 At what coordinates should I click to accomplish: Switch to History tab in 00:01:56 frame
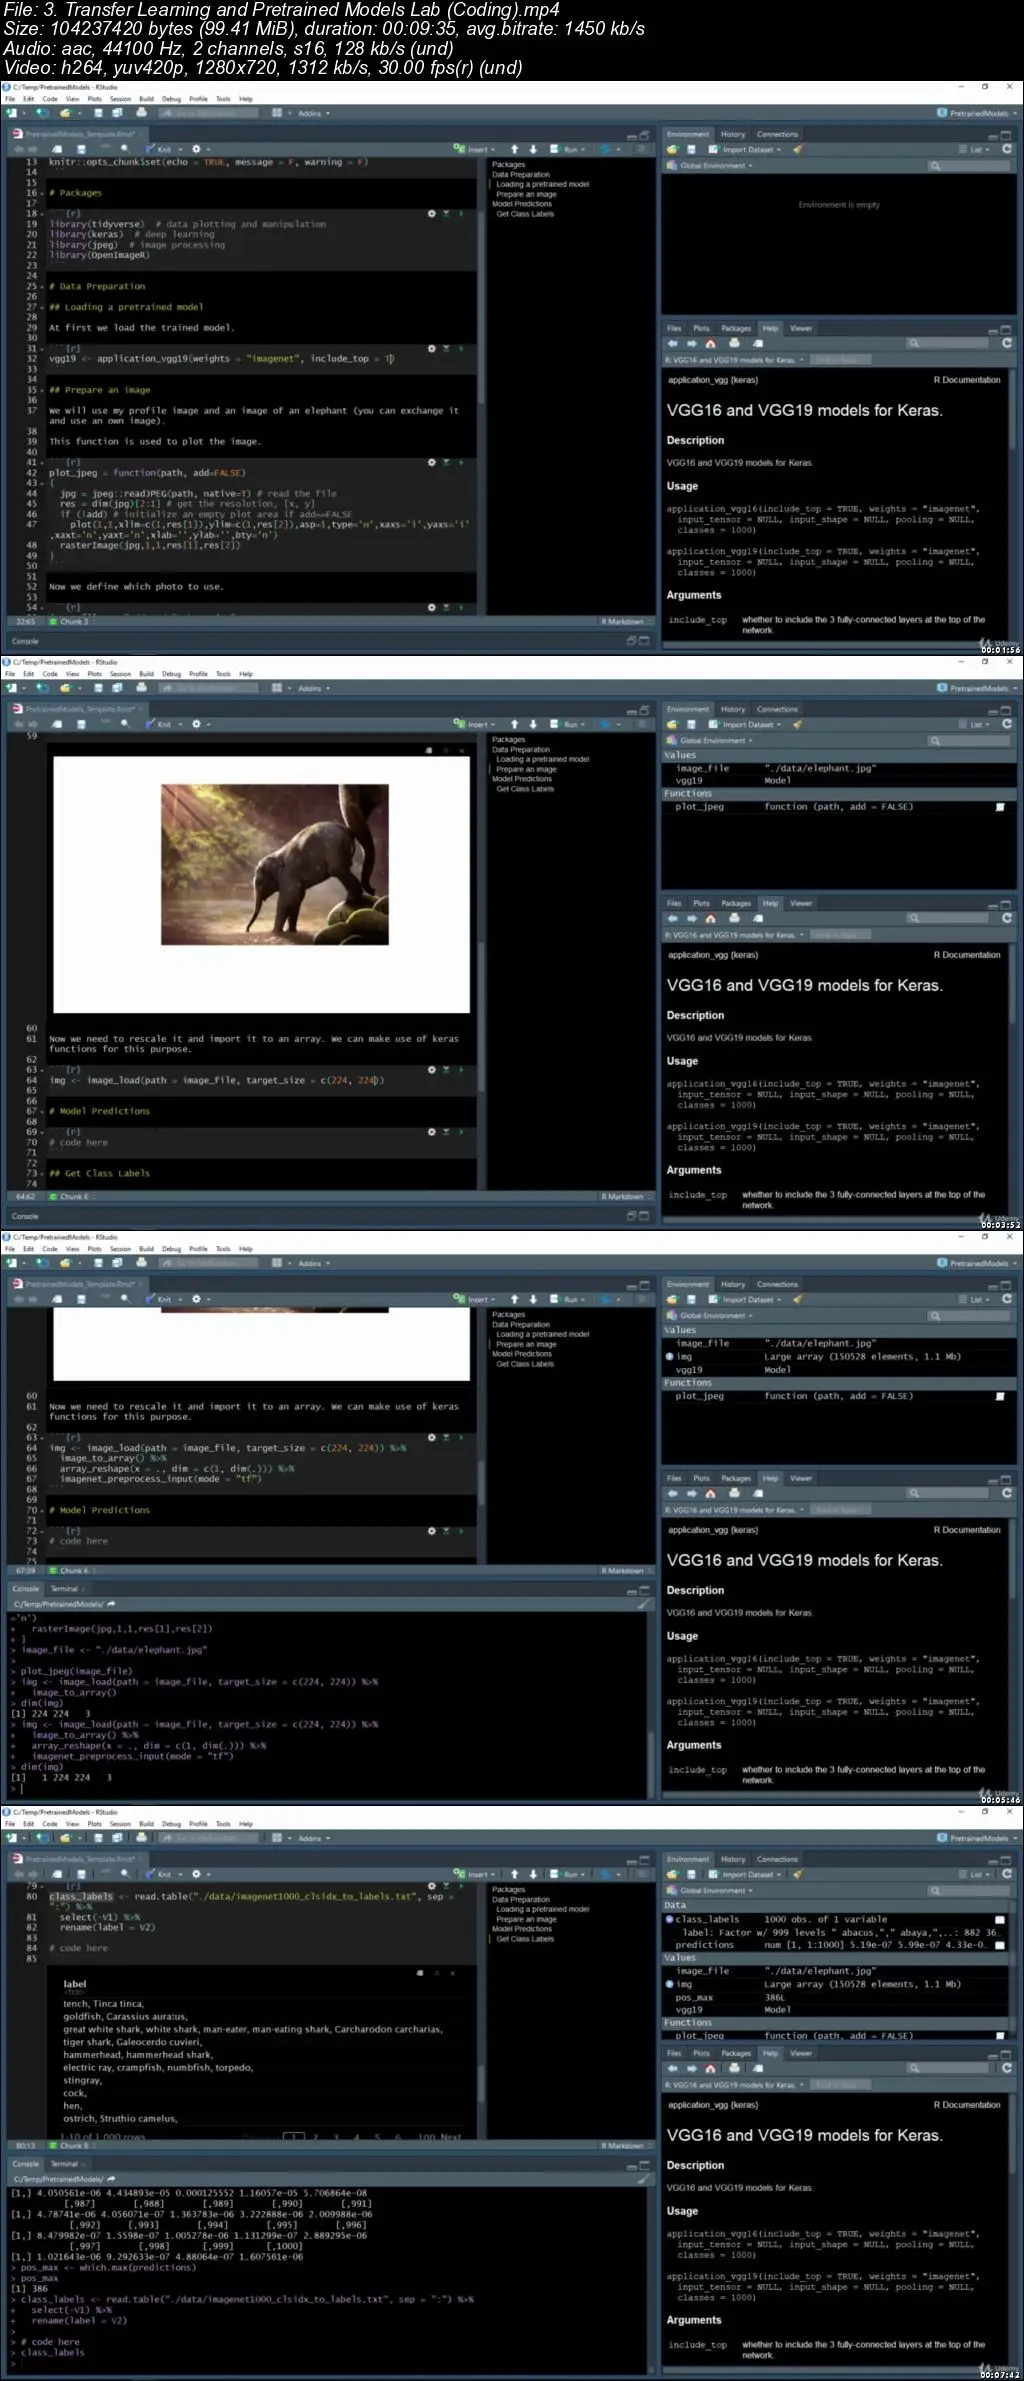coord(733,134)
